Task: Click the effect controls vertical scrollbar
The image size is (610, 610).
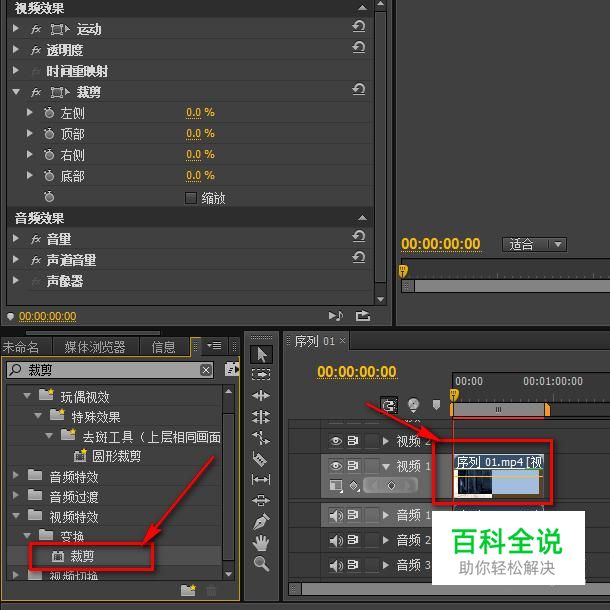Action: (x=380, y=146)
